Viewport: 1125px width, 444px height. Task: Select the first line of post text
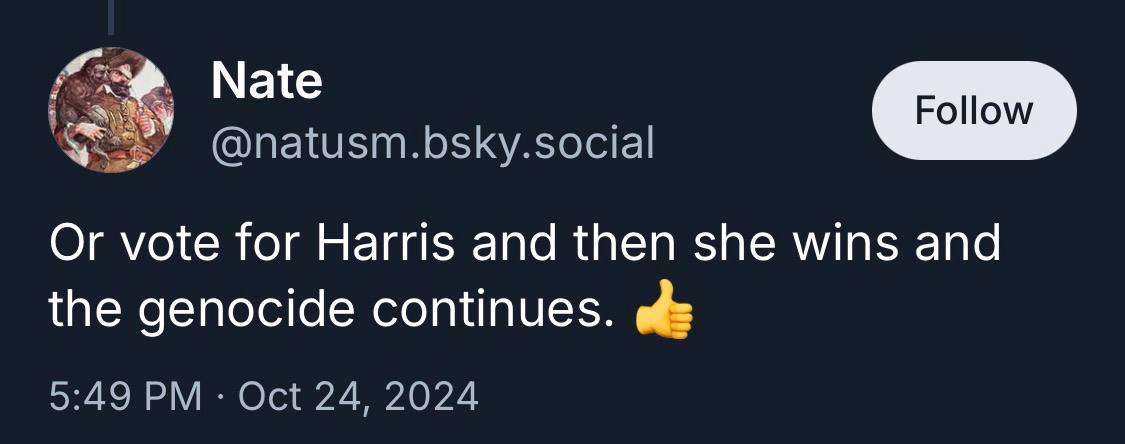tap(524, 245)
